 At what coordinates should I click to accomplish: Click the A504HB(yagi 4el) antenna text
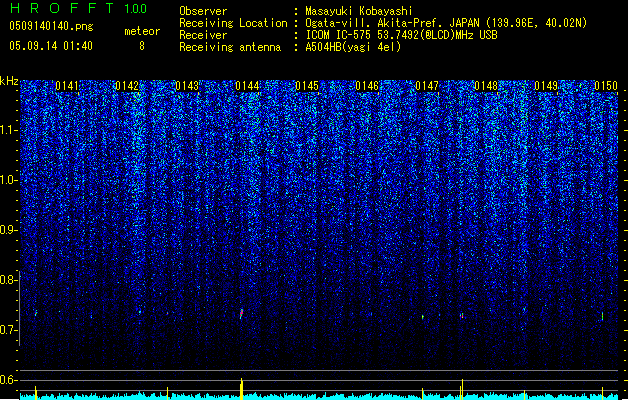click(353, 47)
